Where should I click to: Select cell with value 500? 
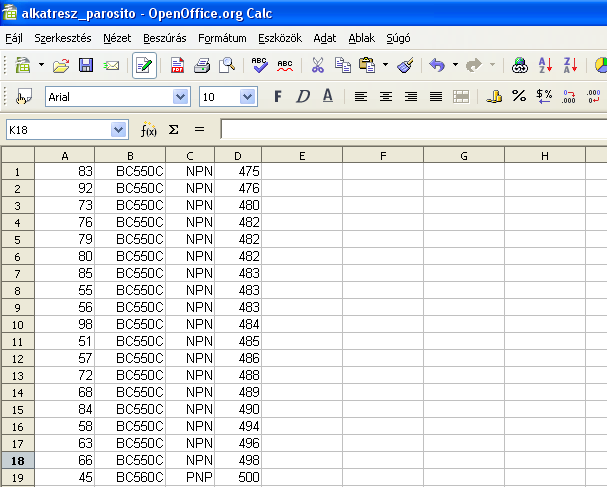pos(238,477)
